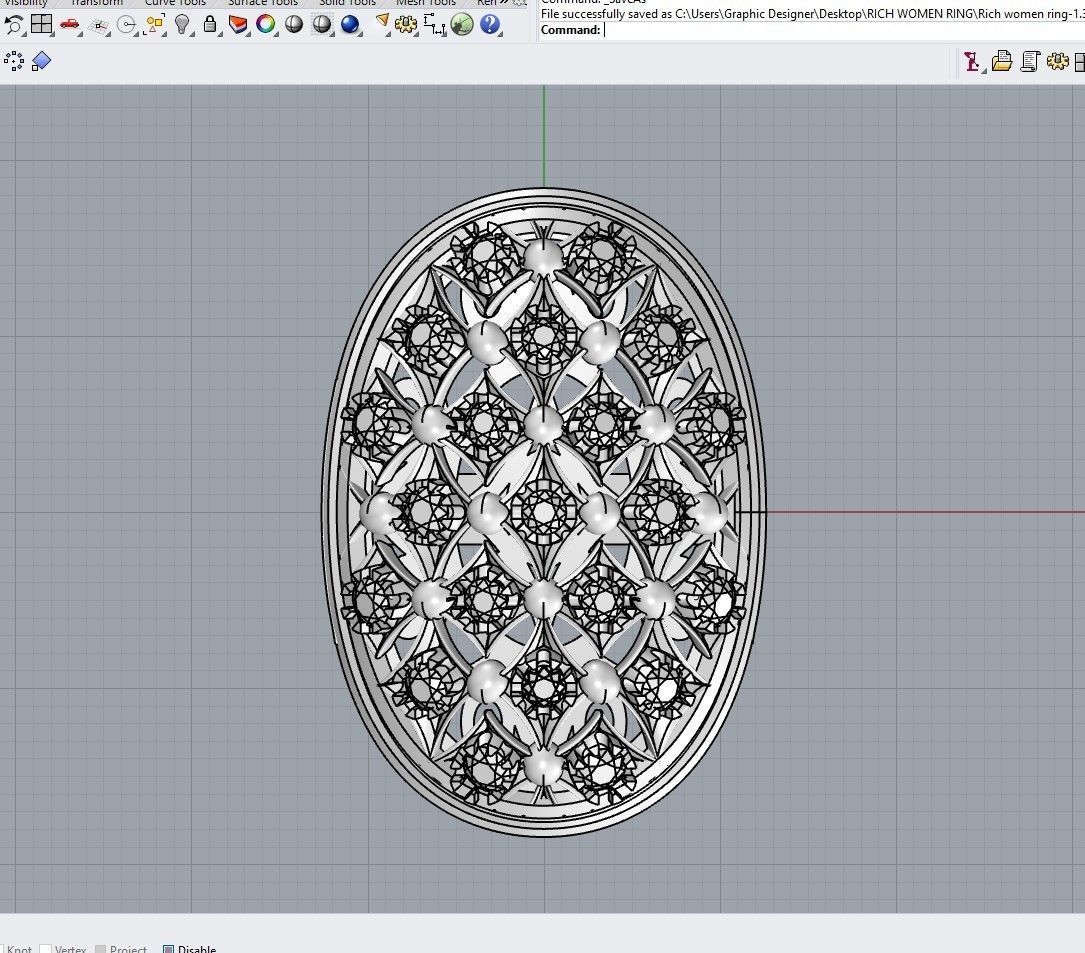Click the Points On dotted-circle icon

[14, 62]
